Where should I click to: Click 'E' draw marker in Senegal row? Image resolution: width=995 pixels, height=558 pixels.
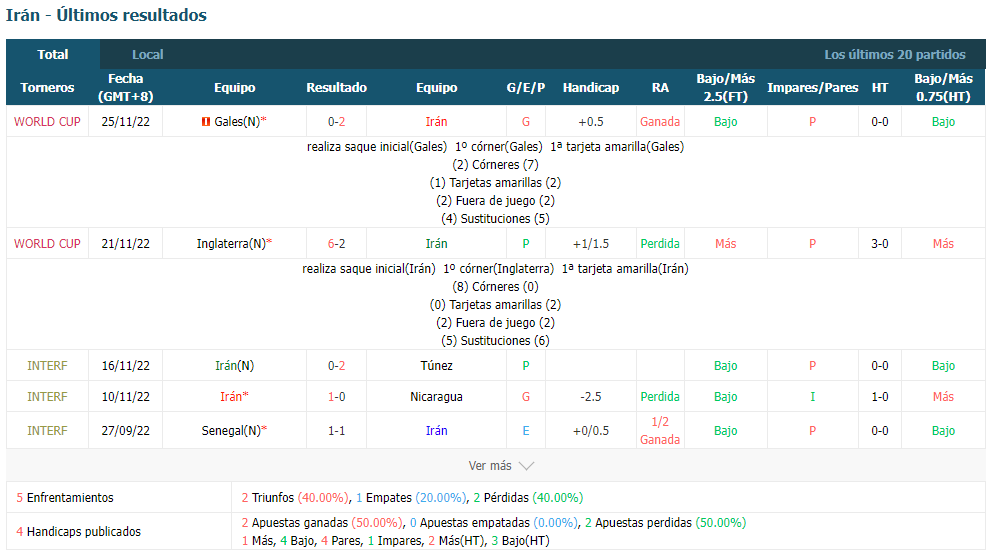click(525, 430)
